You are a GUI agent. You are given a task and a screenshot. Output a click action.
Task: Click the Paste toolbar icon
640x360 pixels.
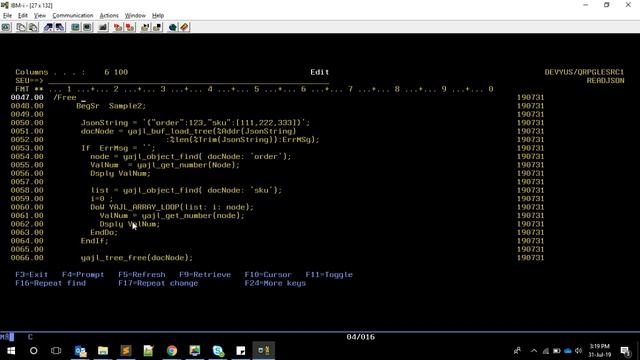[33, 27]
